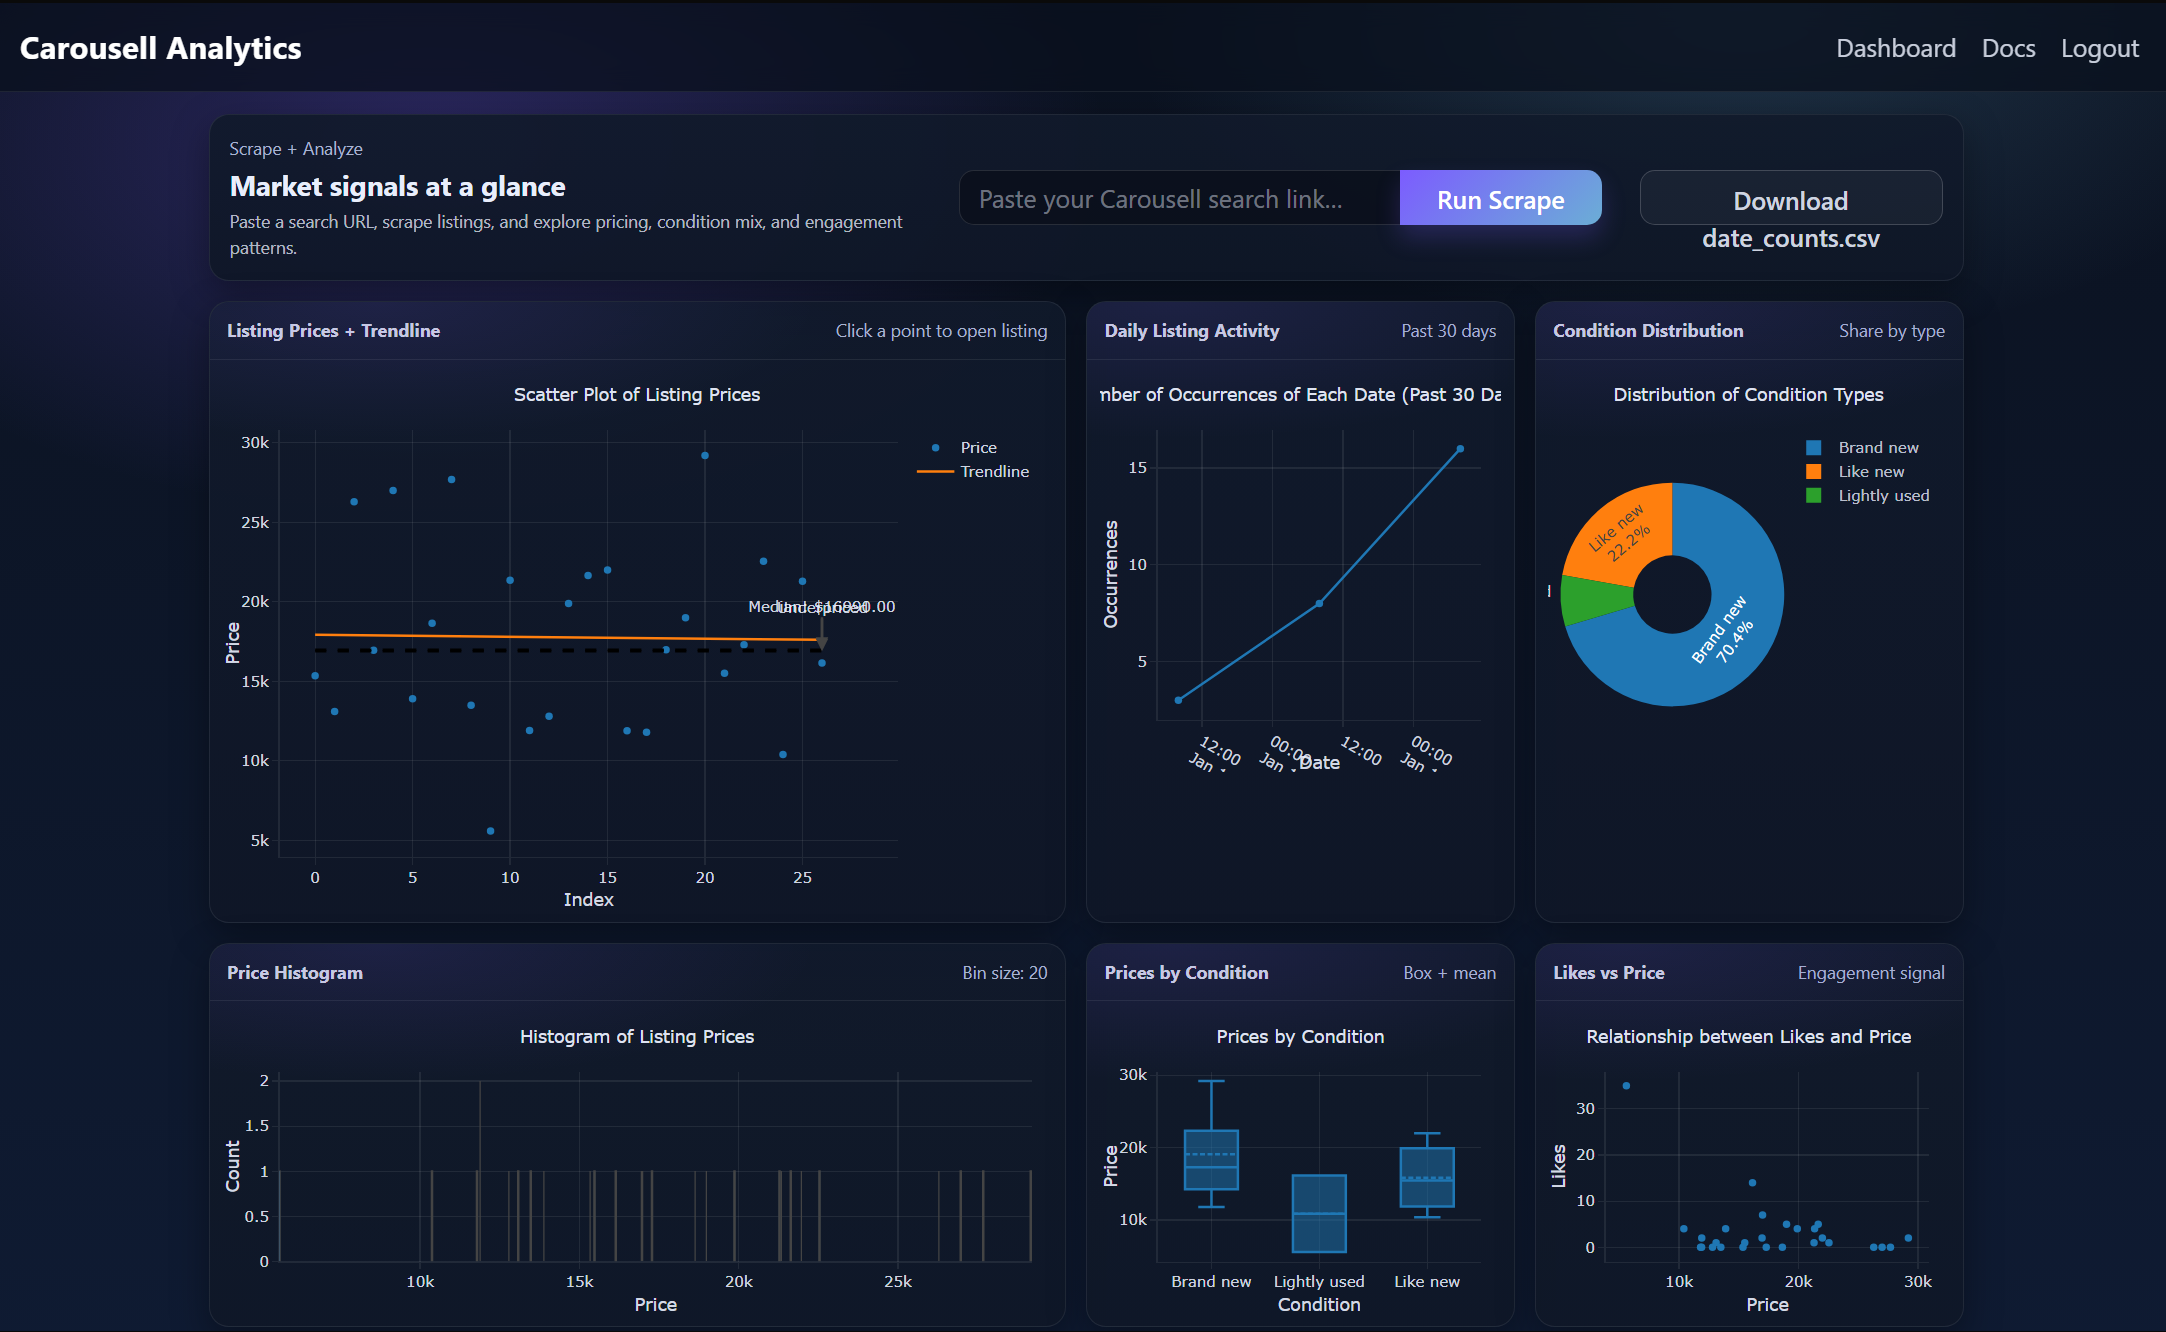Click the 'Scatter Plot of Listing Prices' chart title
Image resolution: width=2166 pixels, height=1332 pixels.
tap(636, 395)
